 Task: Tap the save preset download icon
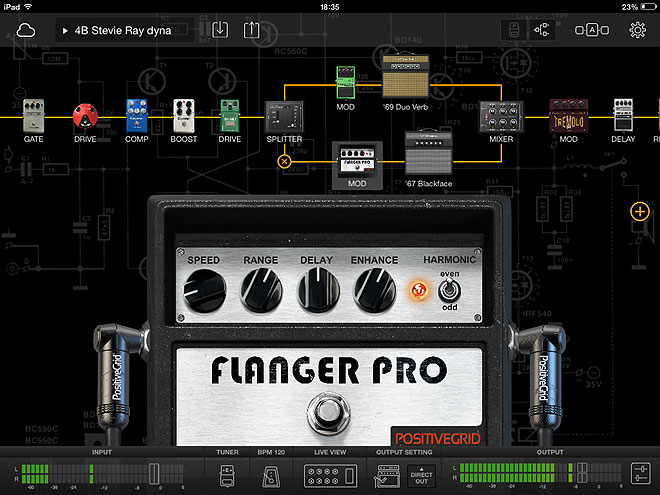click(x=220, y=30)
